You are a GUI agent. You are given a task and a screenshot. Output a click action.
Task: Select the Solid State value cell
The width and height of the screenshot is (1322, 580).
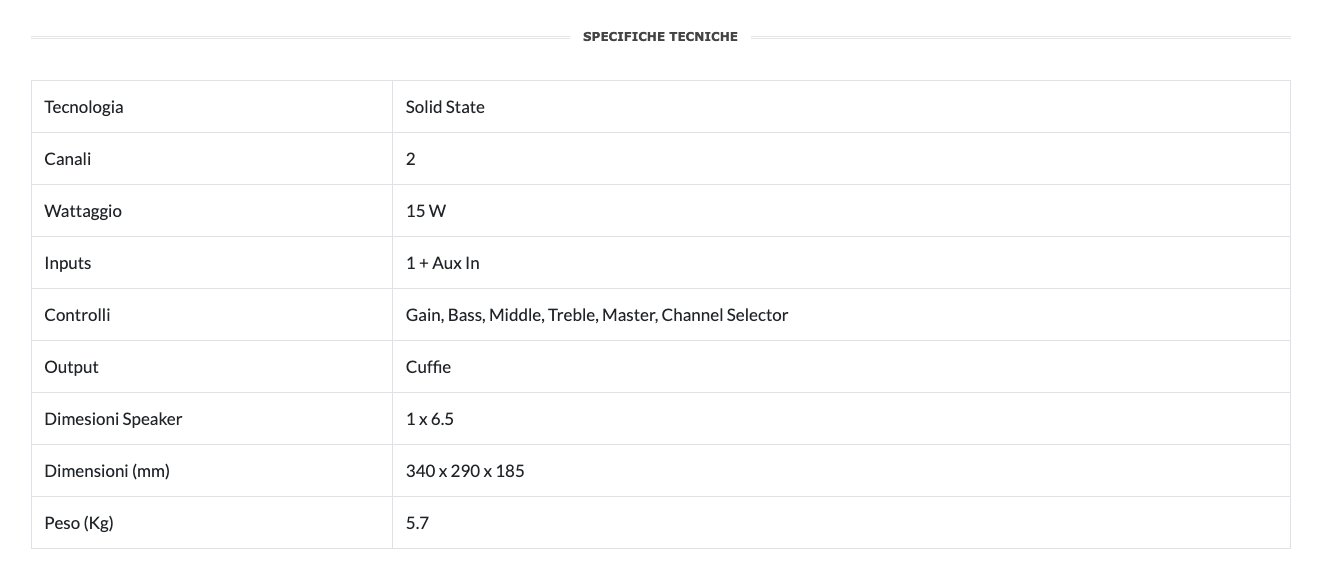[x=445, y=107]
